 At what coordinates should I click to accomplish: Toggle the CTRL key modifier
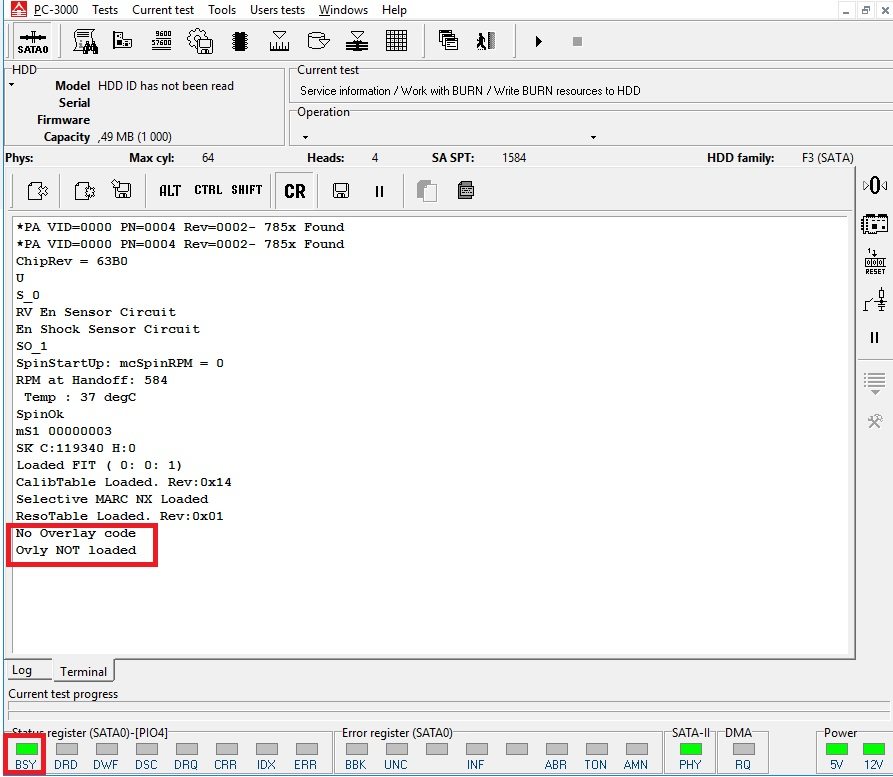[208, 190]
